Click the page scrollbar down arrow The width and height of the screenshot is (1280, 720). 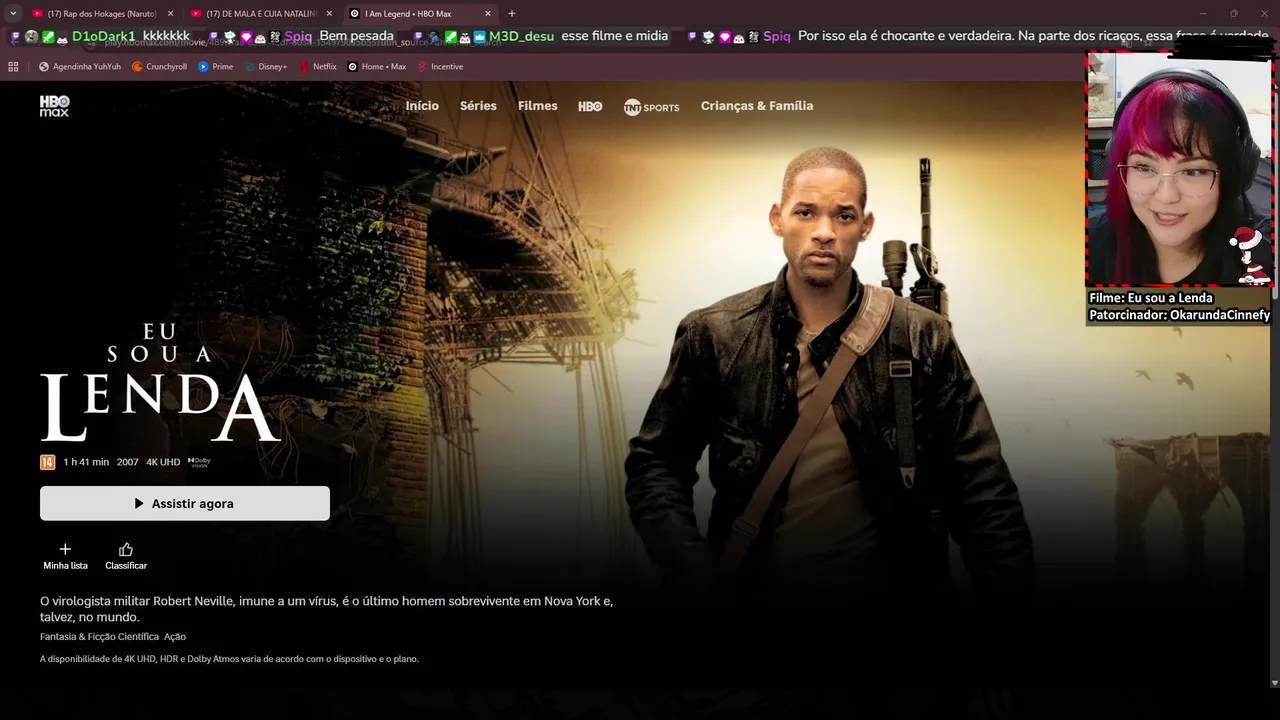click(1274, 682)
